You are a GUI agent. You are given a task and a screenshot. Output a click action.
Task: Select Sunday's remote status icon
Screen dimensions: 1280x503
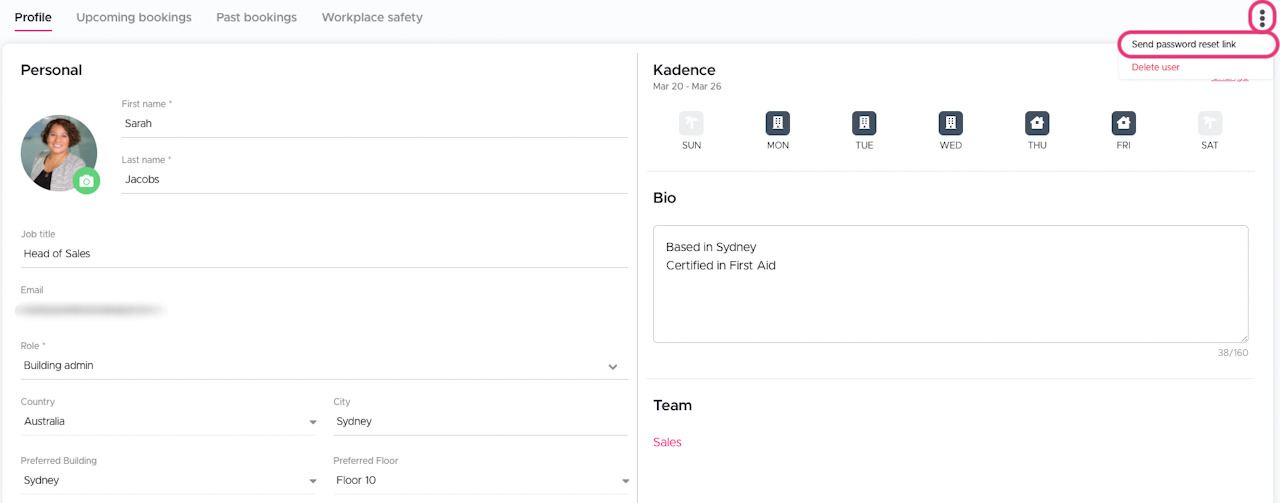pyautogui.click(x=691, y=123)
